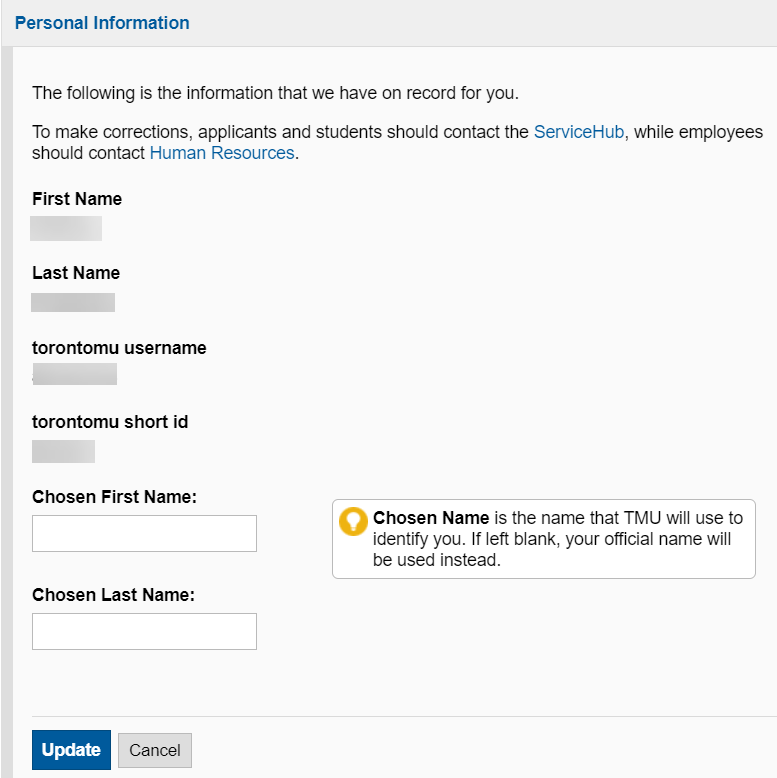Viewport: 777px width, 778px height.
Task: Click the torontomu short id label
Action: point(110,422)
